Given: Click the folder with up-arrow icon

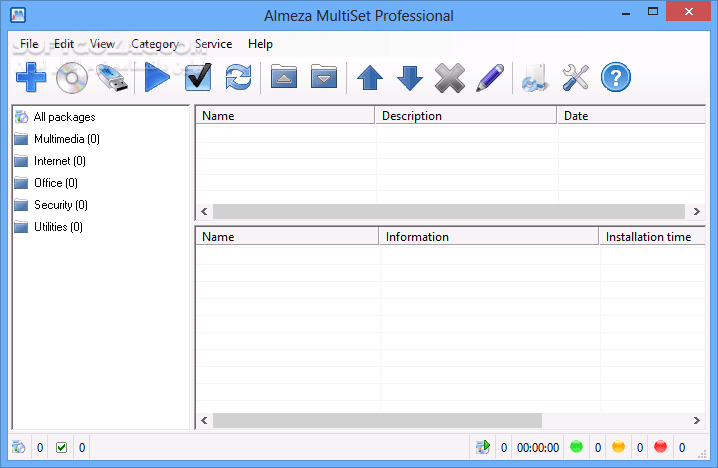Looking at the screenshot, I should [283, 76].
